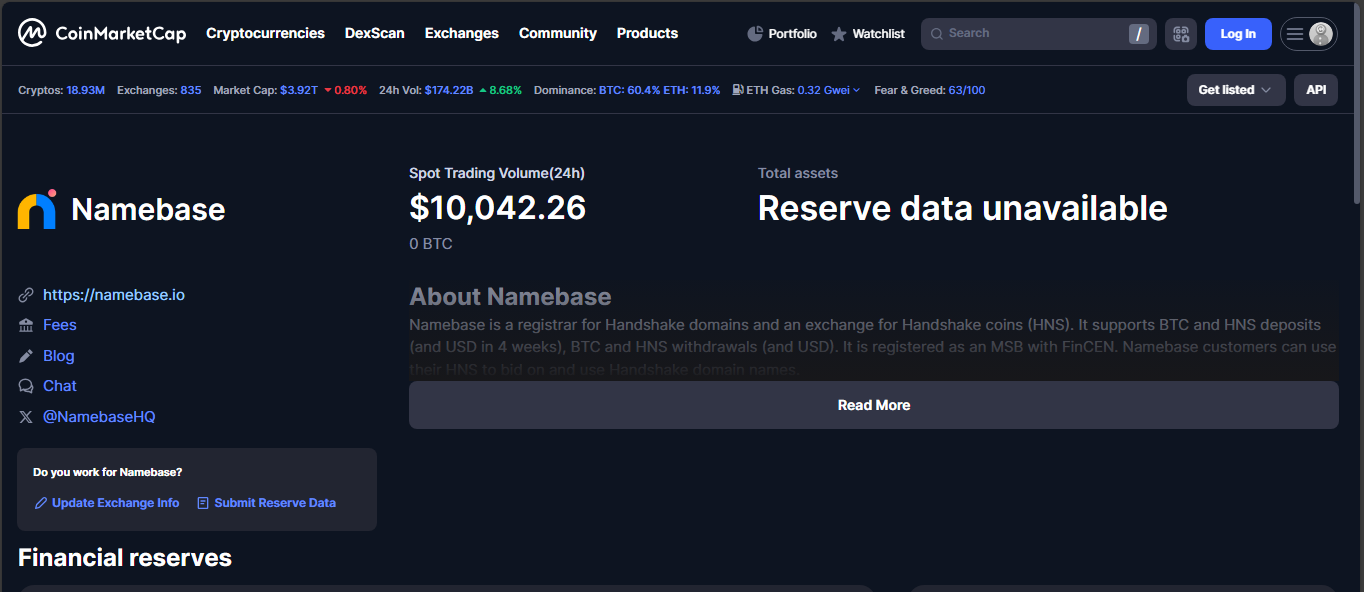The height and width of the screenshot is (592, 1364).
Task: Open the Products menu
Action: [x=647, y=33]
